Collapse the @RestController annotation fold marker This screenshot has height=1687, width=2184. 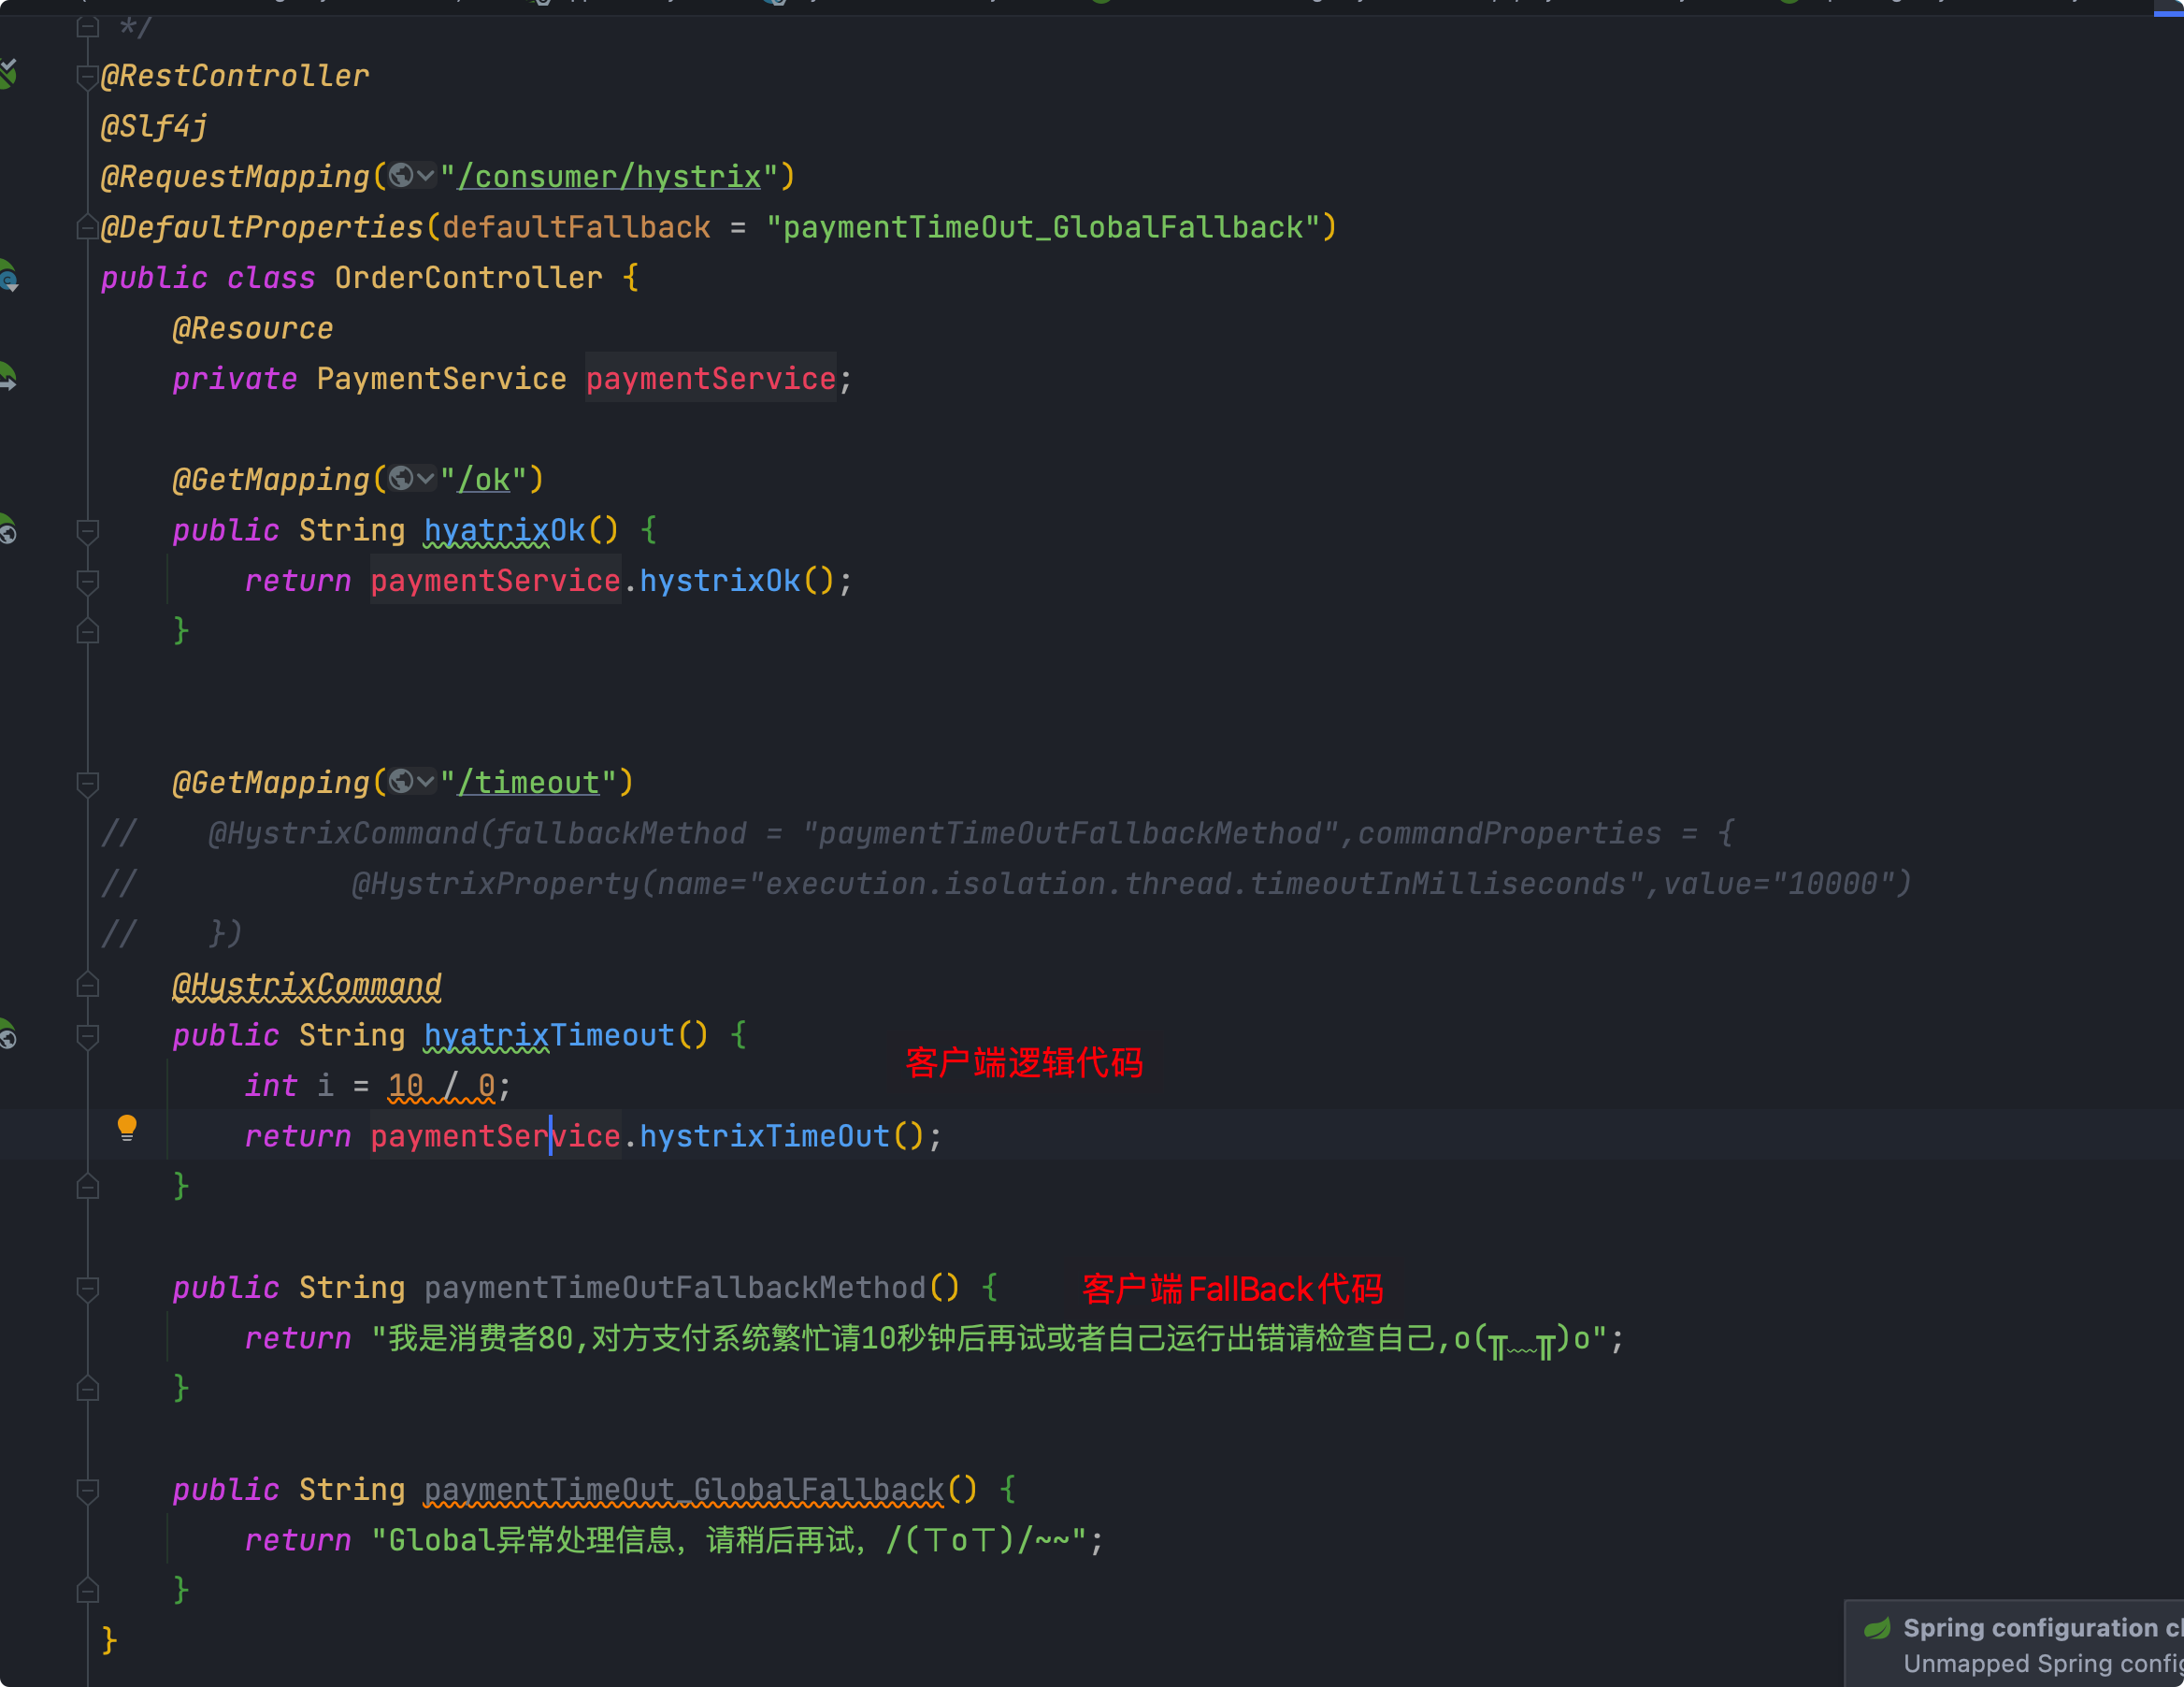88,76
